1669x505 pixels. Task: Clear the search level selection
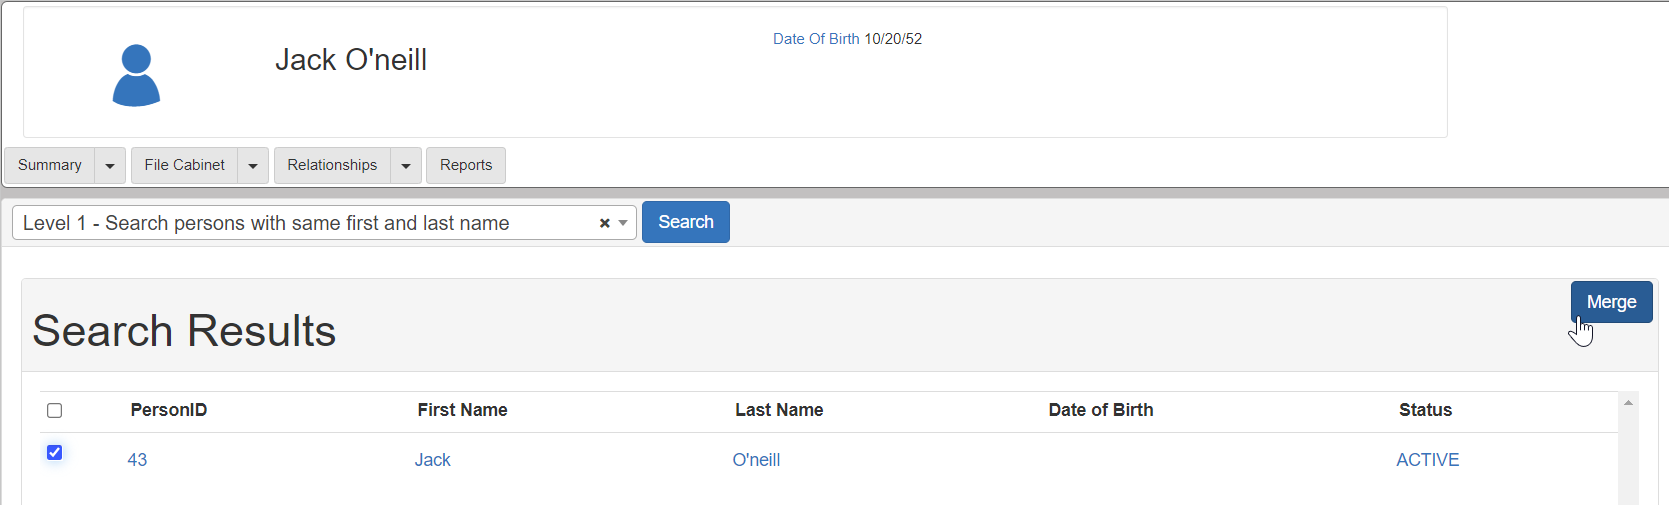(x=604, y=223)
